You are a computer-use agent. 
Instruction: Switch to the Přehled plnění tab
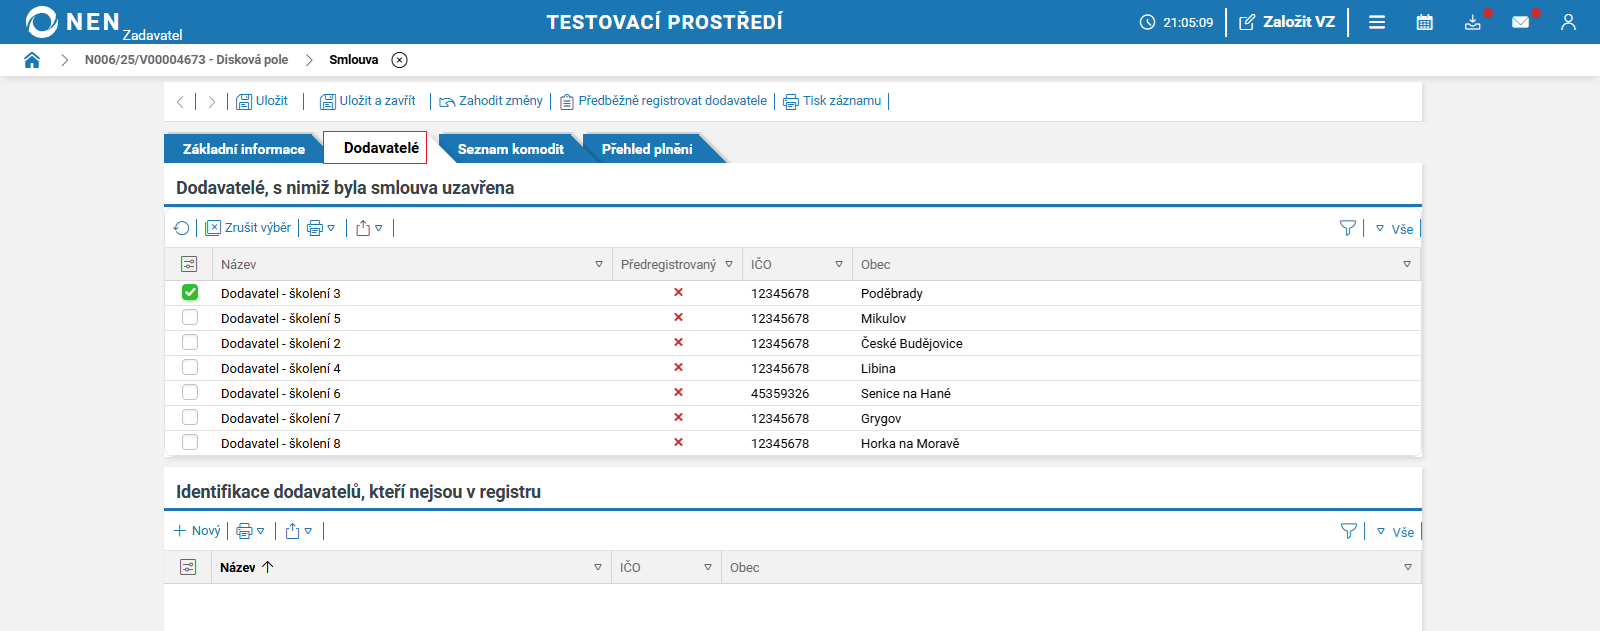point(647,149)
